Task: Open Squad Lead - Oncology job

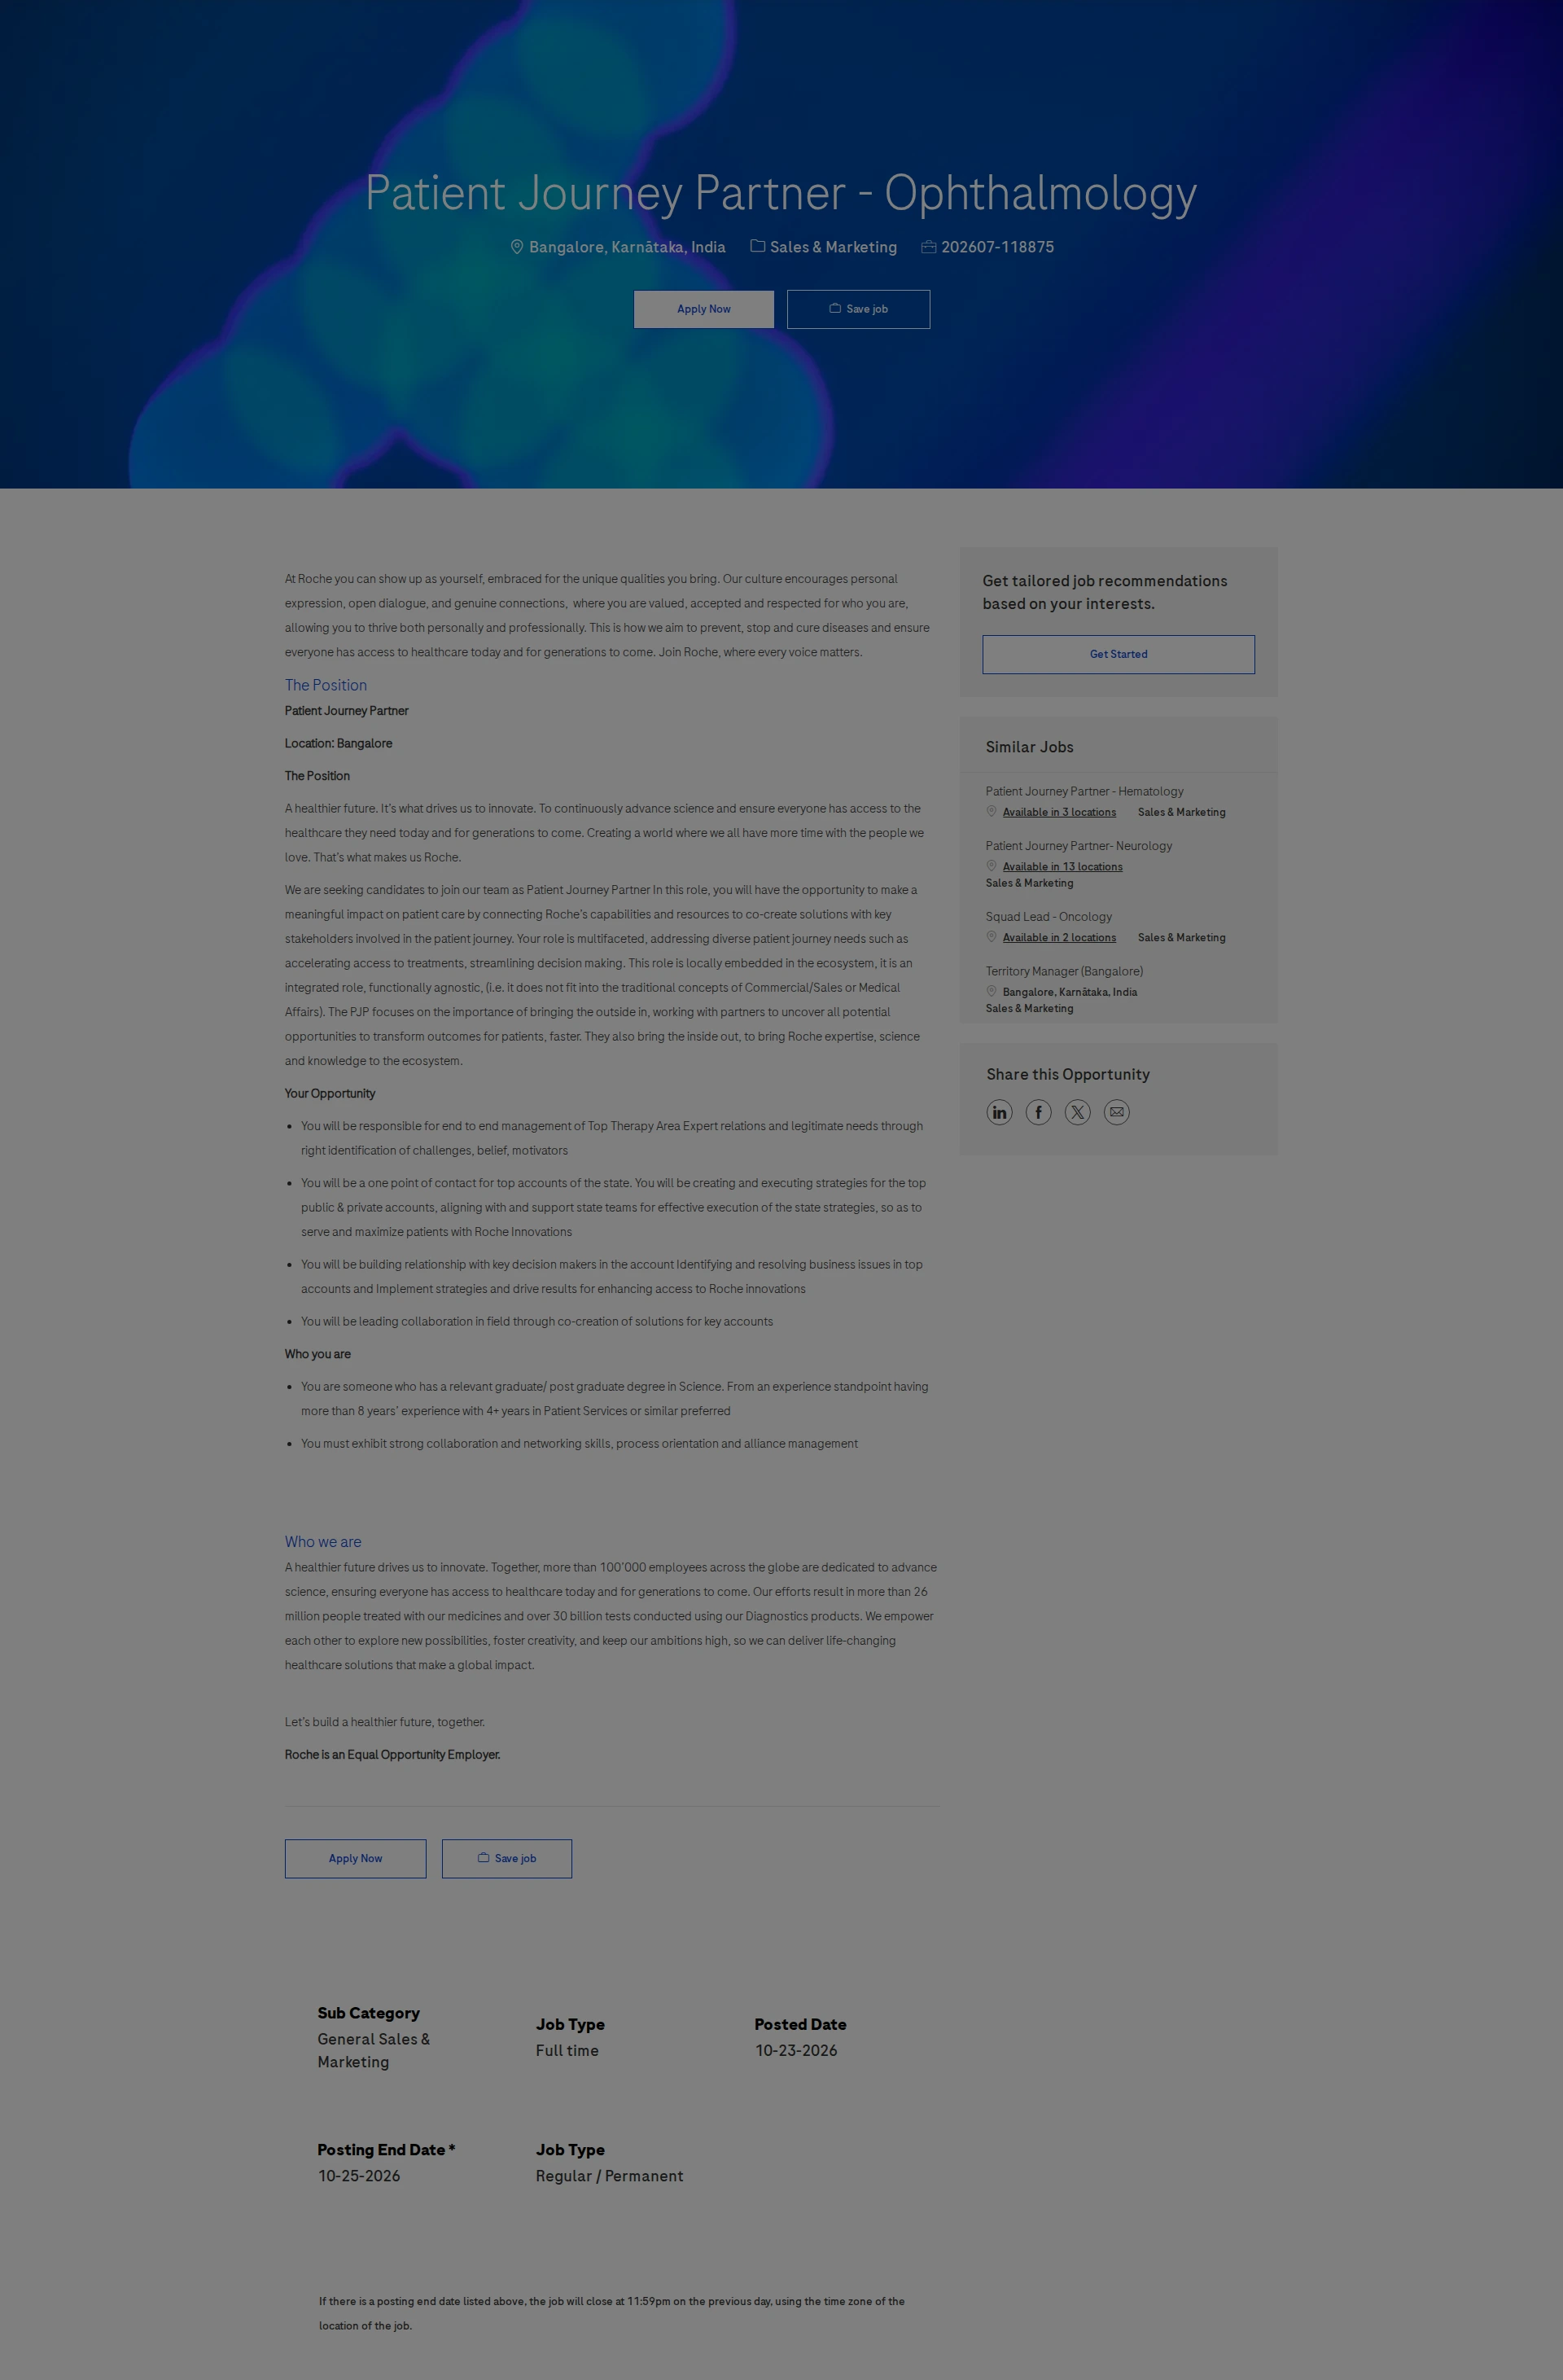Action: [x=1048, y=917]
